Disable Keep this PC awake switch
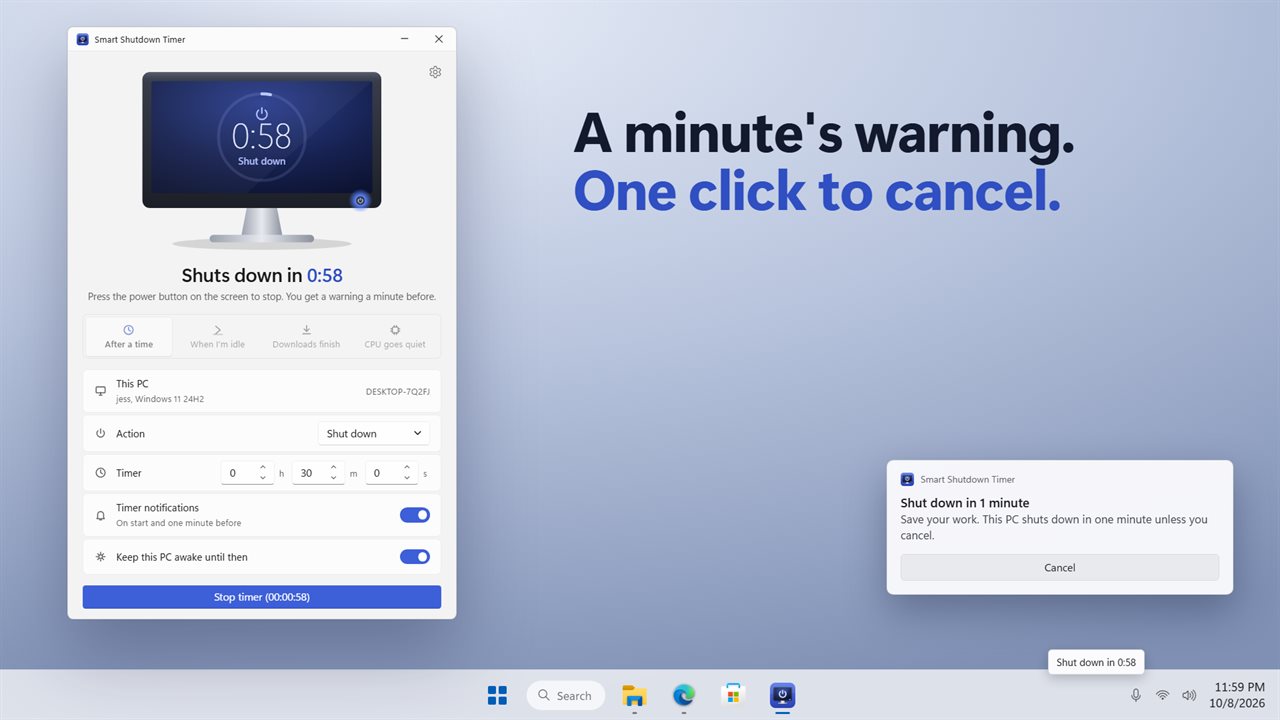 [415, 557]
